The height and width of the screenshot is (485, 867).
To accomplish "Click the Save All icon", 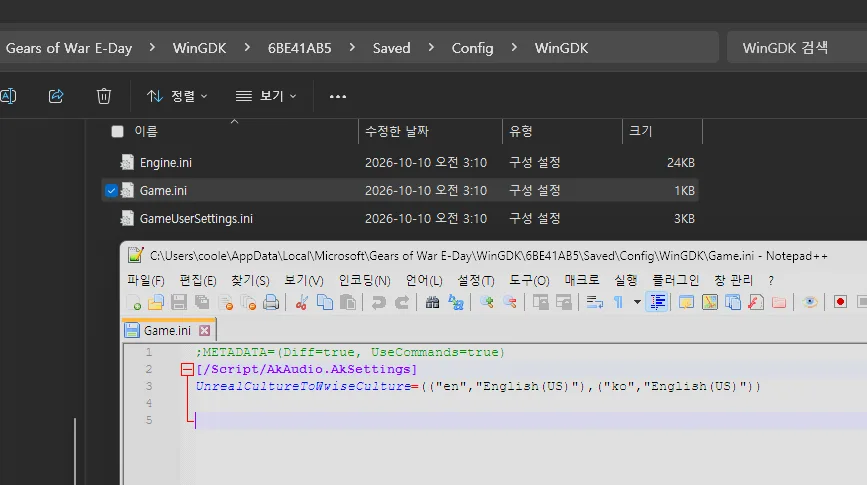I will point(202,303).
